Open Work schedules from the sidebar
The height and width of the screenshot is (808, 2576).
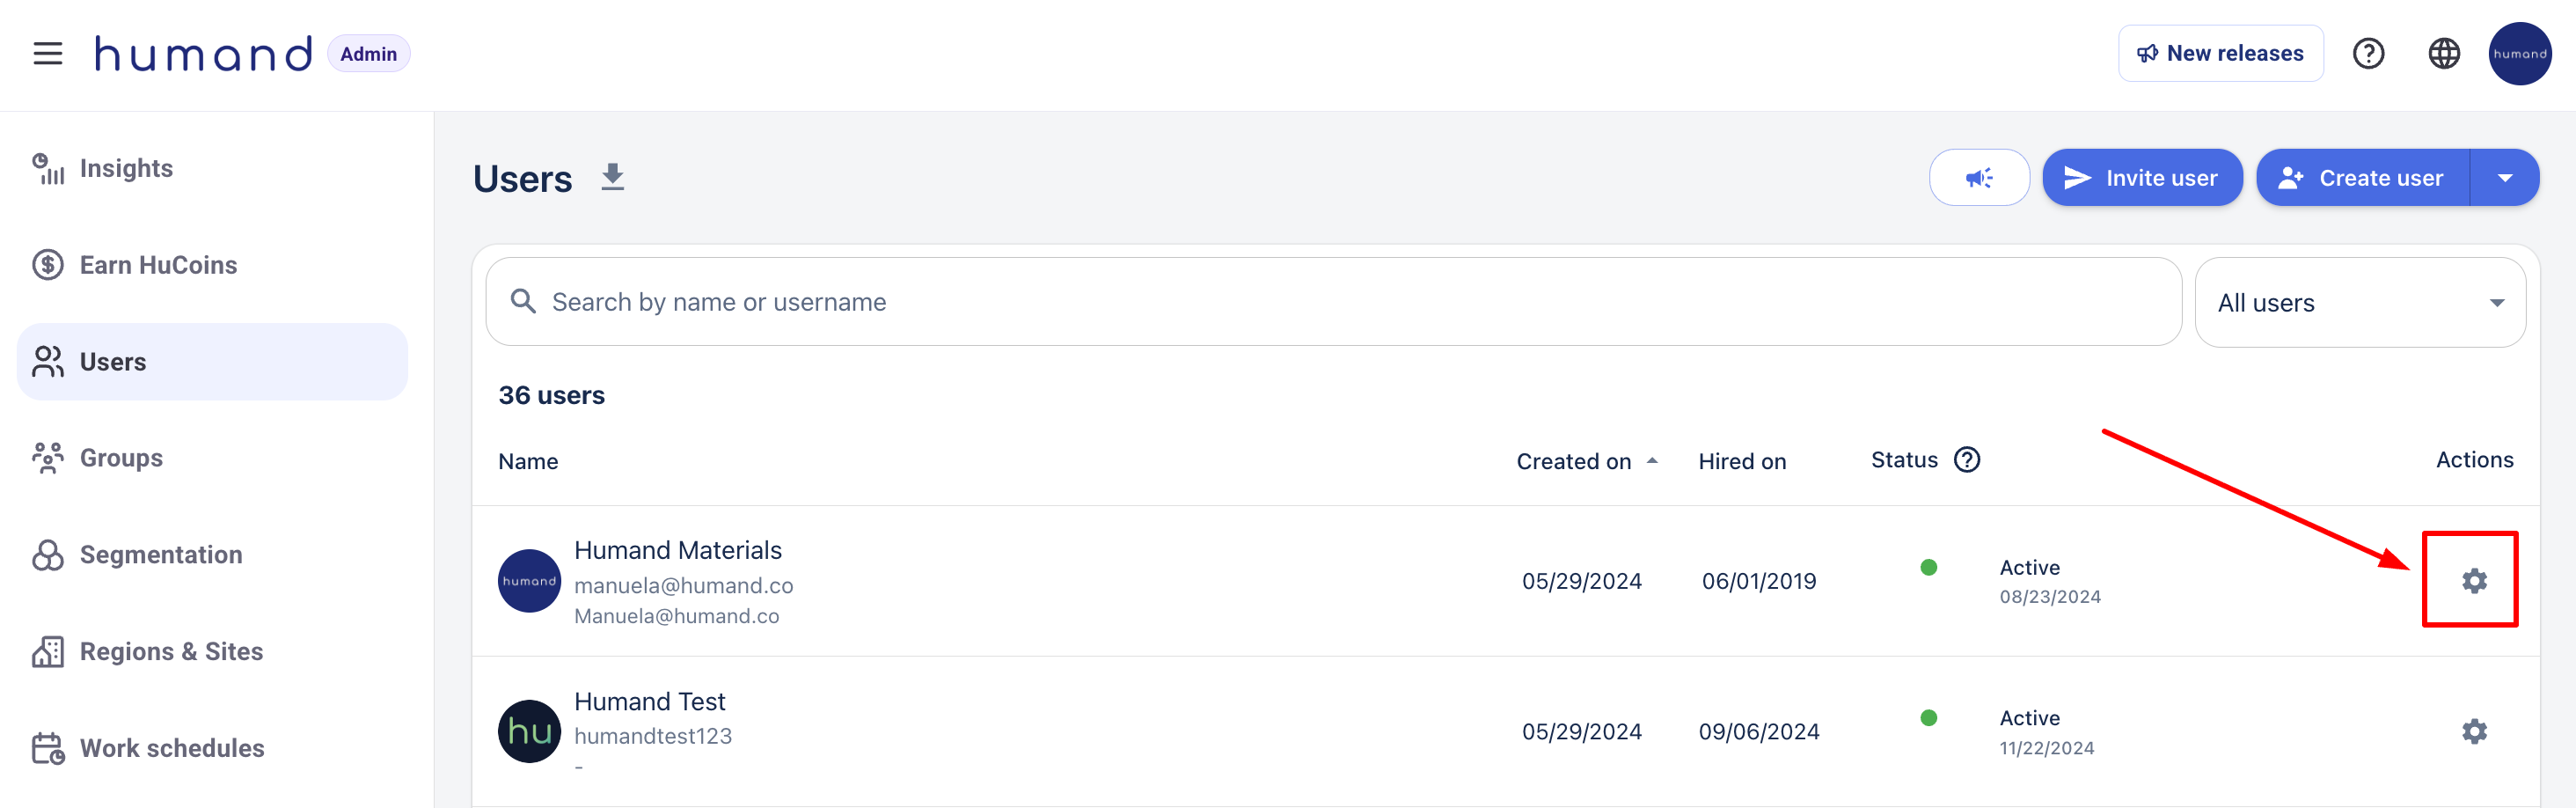[x=171, y=748]
